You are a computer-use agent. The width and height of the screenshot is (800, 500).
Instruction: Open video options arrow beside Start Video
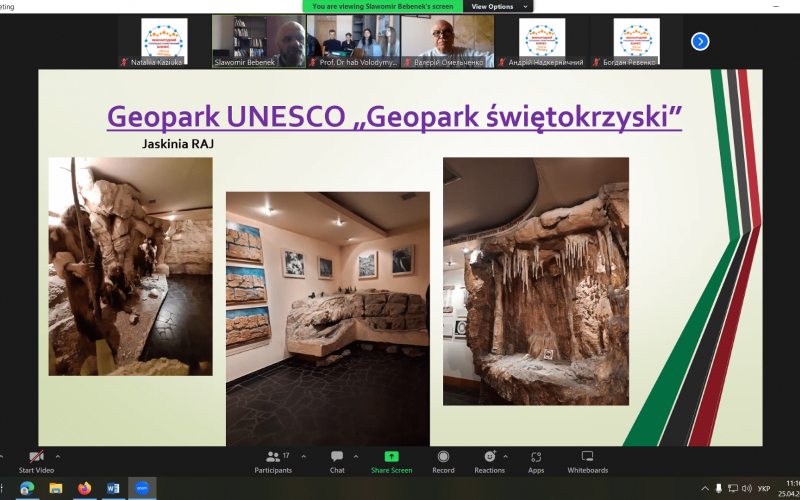(58, 457)
